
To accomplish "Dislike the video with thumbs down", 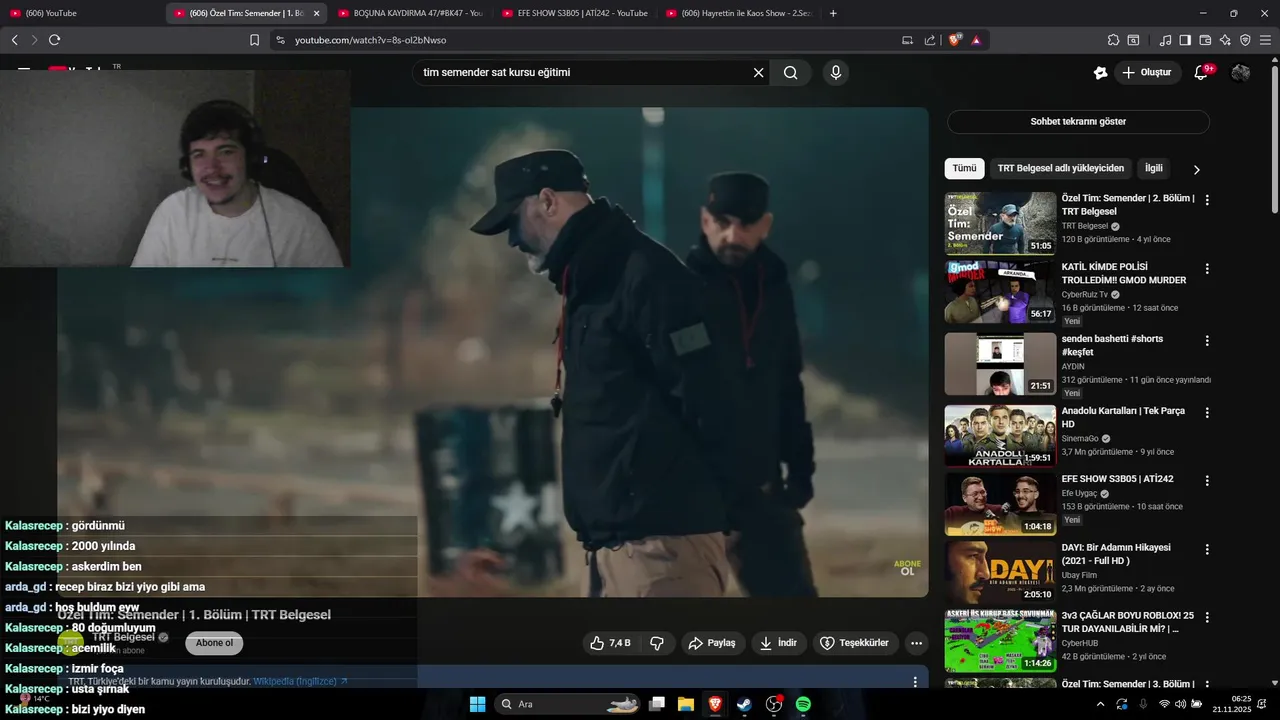I will [x=657, y=643].
